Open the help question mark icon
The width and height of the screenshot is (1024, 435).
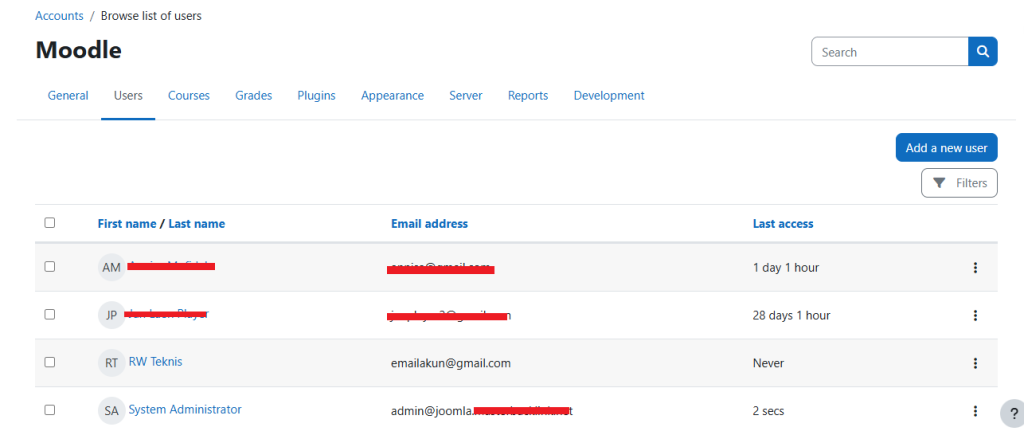coord(1014,413)
